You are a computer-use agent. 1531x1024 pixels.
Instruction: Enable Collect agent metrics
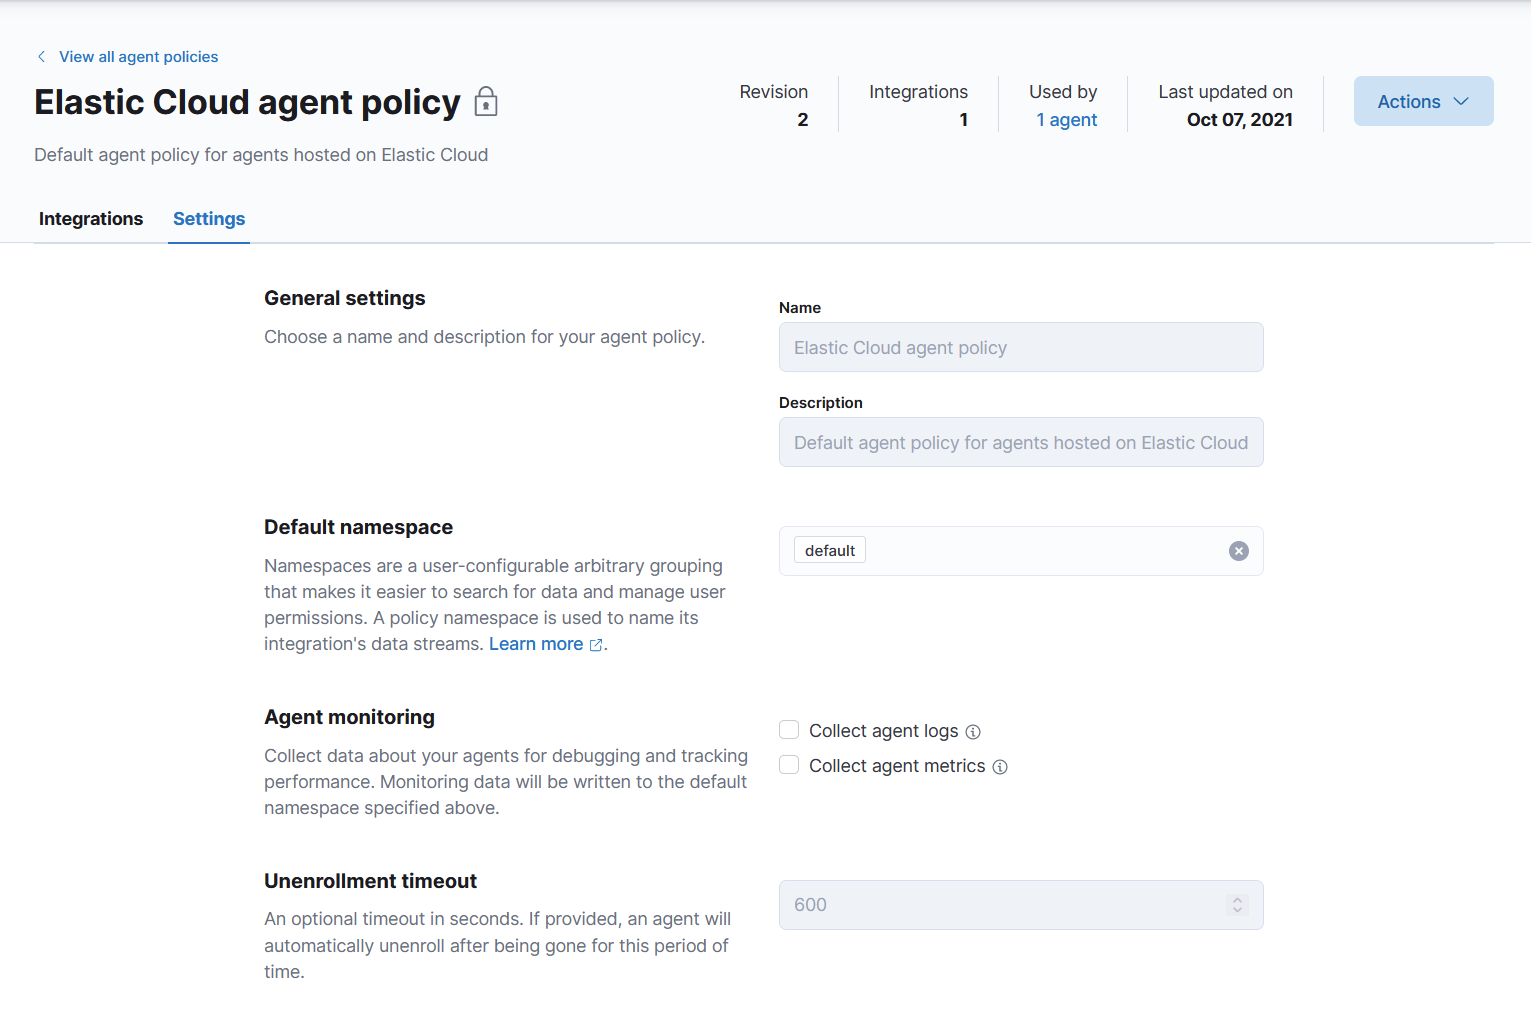point(789,764)
